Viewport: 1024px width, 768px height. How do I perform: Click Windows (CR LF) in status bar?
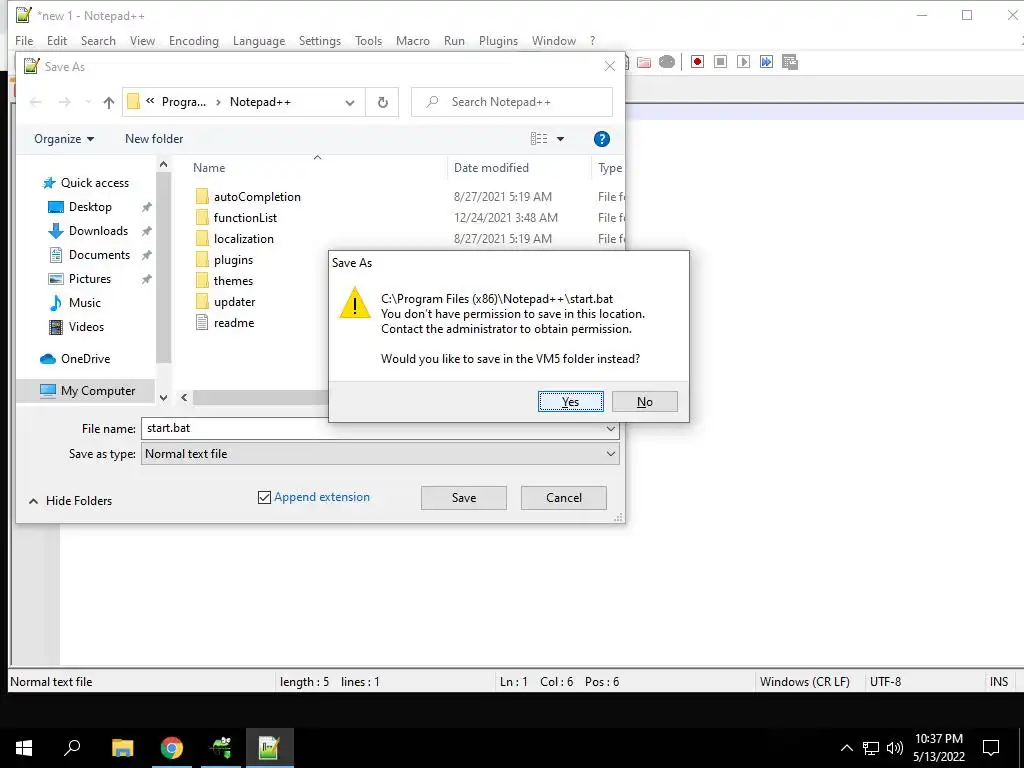tap(805, 682)
